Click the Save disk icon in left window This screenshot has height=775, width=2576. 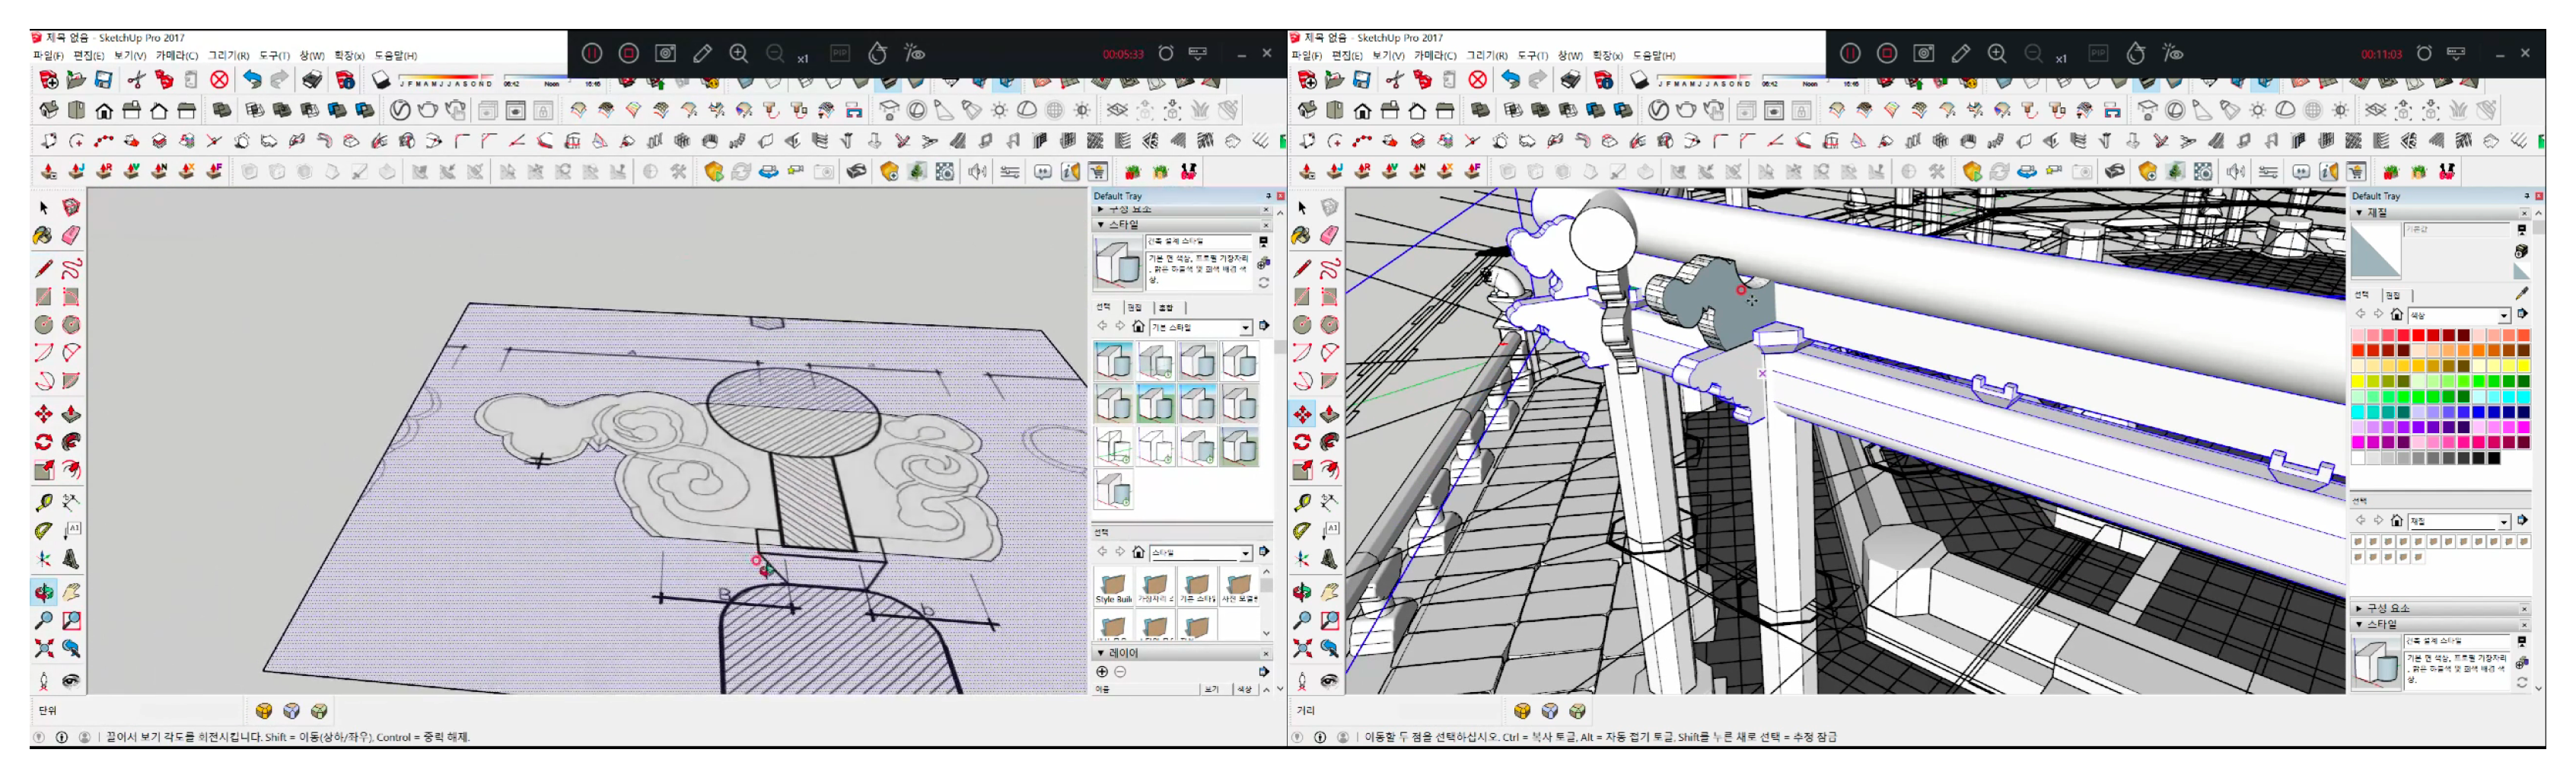pyautogui.click(x=104, y=79)
